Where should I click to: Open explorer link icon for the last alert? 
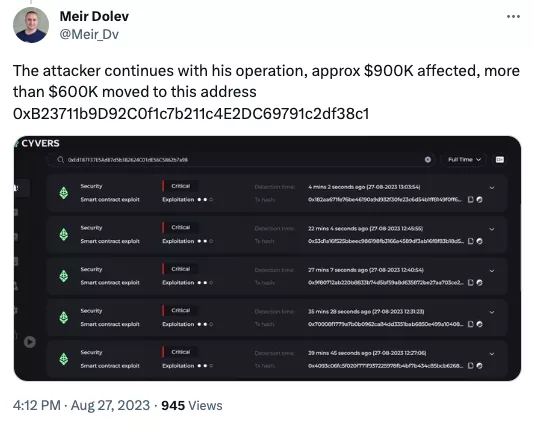pos(480,366)
